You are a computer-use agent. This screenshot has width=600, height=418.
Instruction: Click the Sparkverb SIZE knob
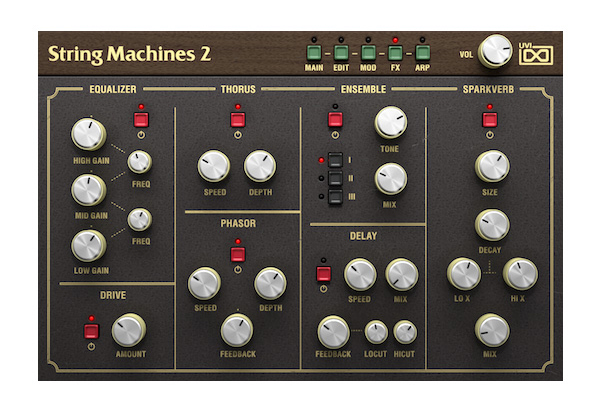pos(492,166)
